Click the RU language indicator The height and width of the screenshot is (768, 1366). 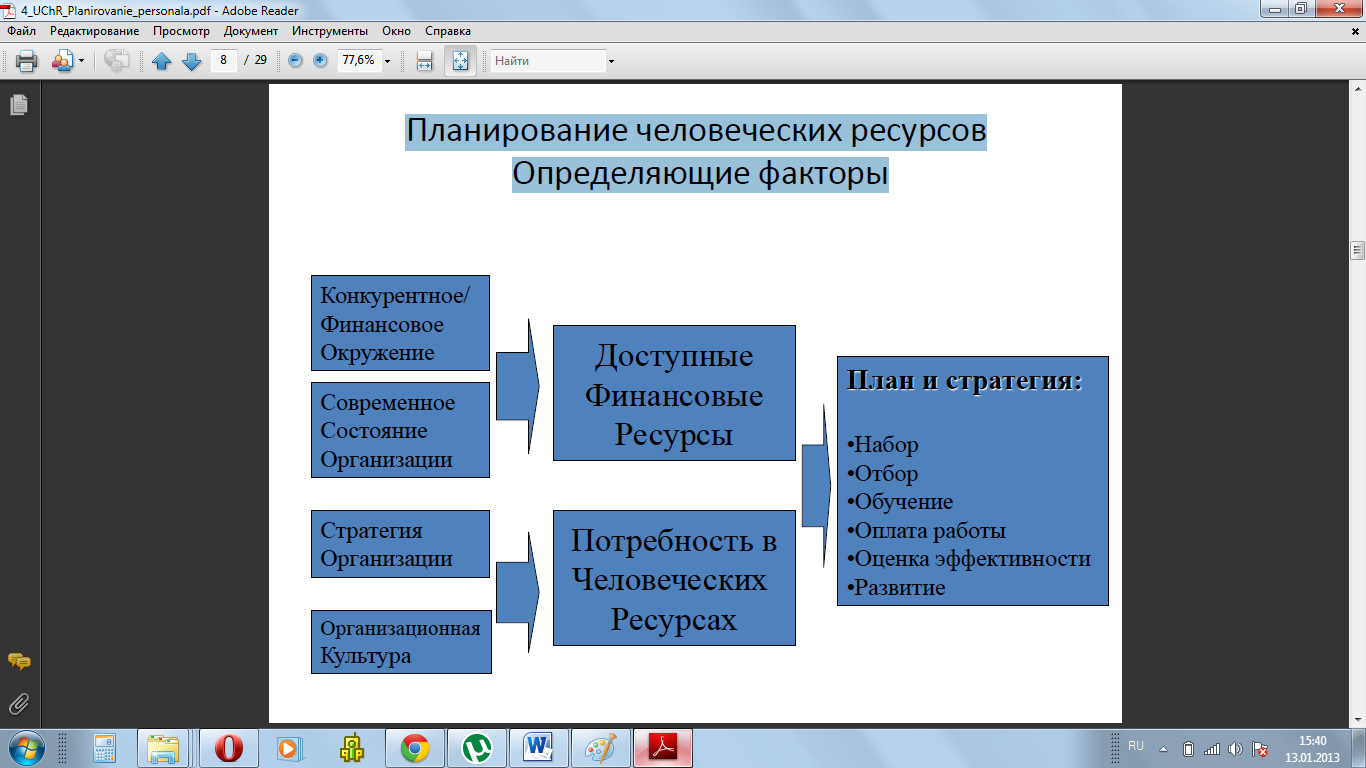click(x=1136, y=746)
